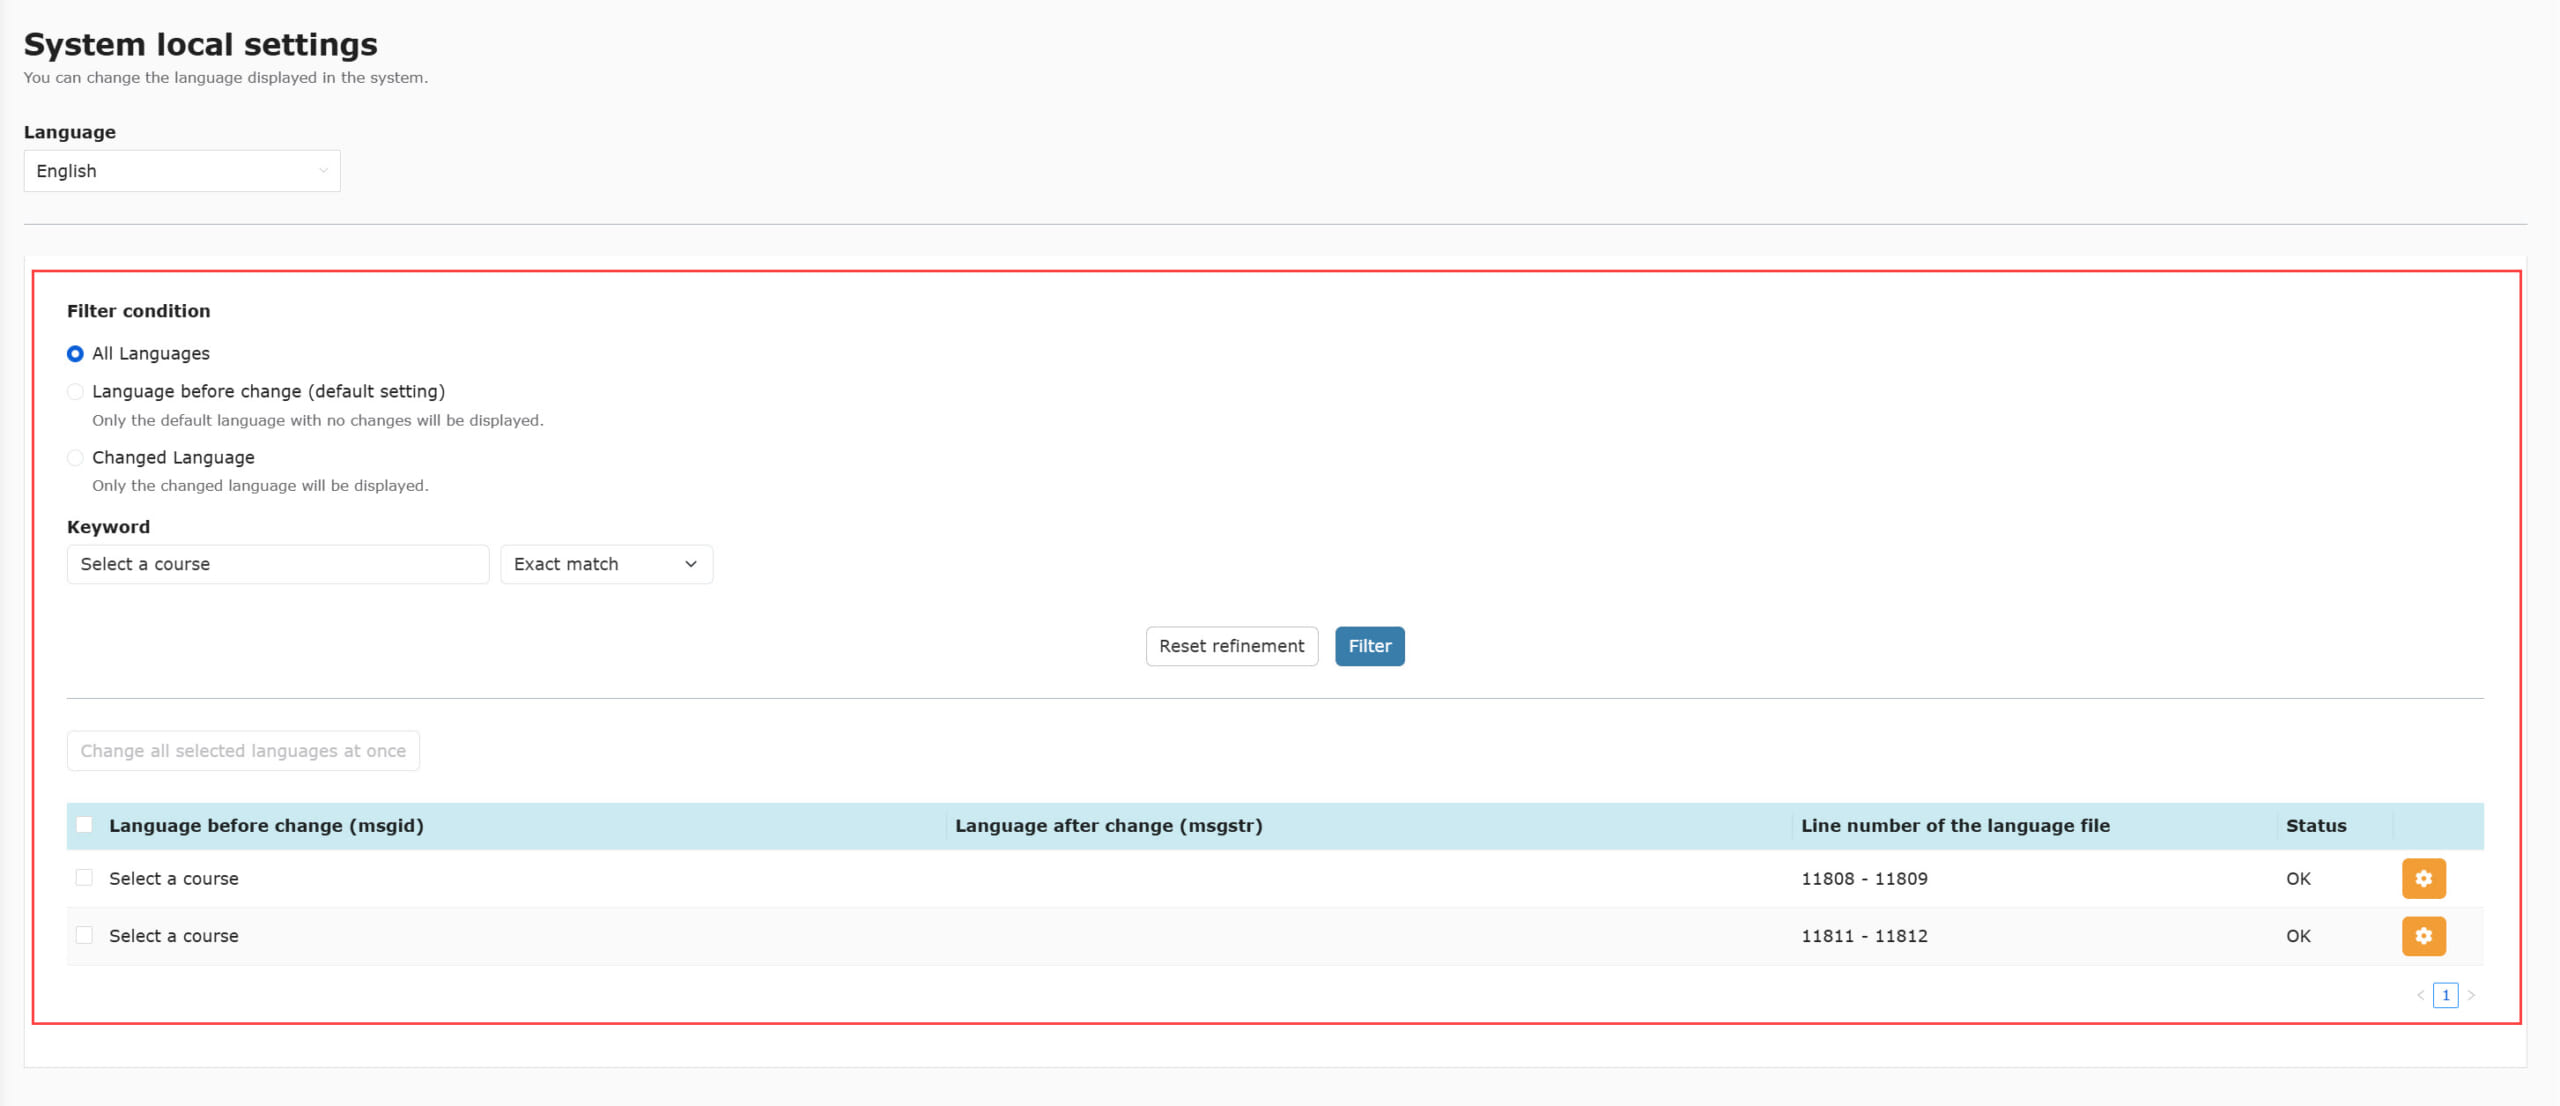The image size is (2560, 1106).
Task: Click Language before change (msgid) column header
Action: click(266, 826)
